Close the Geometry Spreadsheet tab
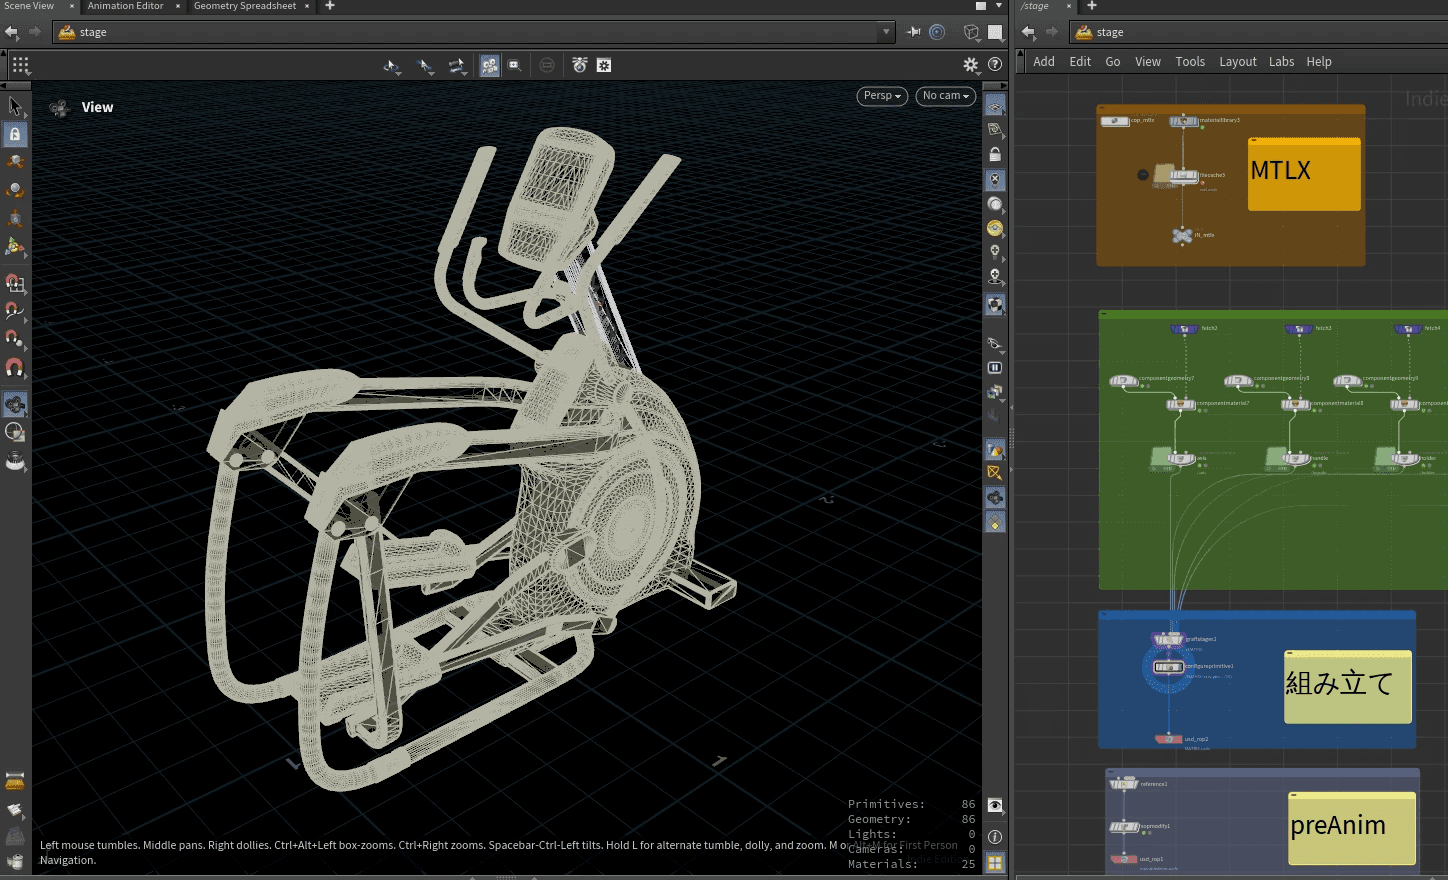Viewport: 1448px width, 880px height. click(x=306, y=6)
